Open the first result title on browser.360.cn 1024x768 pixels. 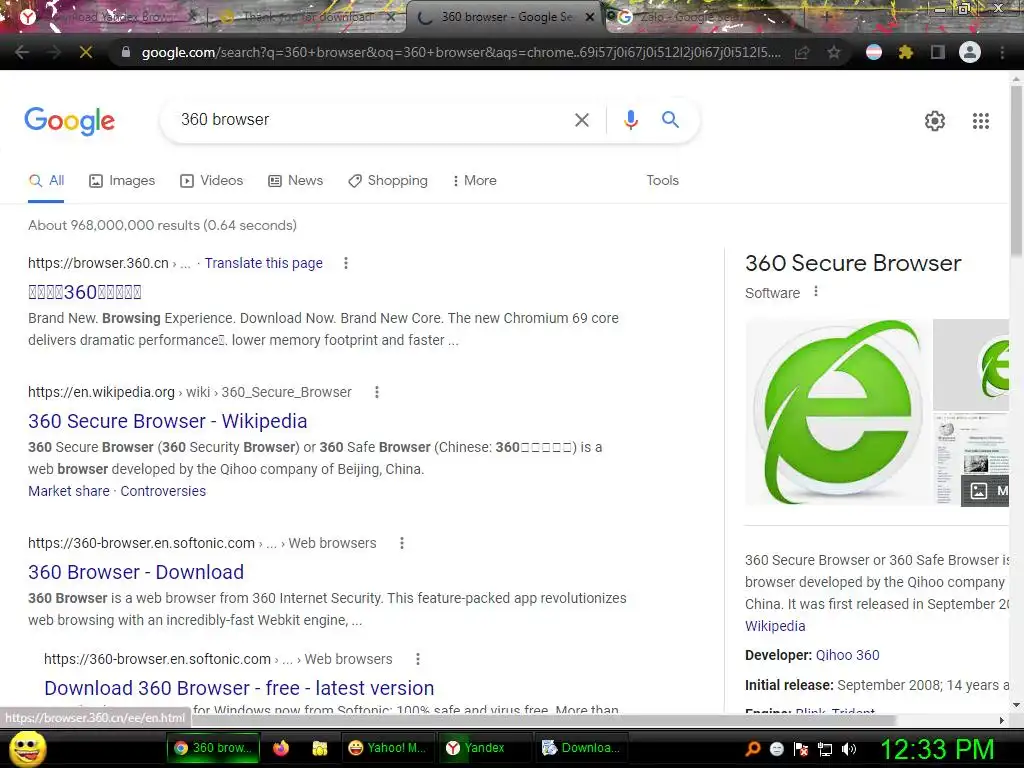pyautogui.click(x=85, y=292)
